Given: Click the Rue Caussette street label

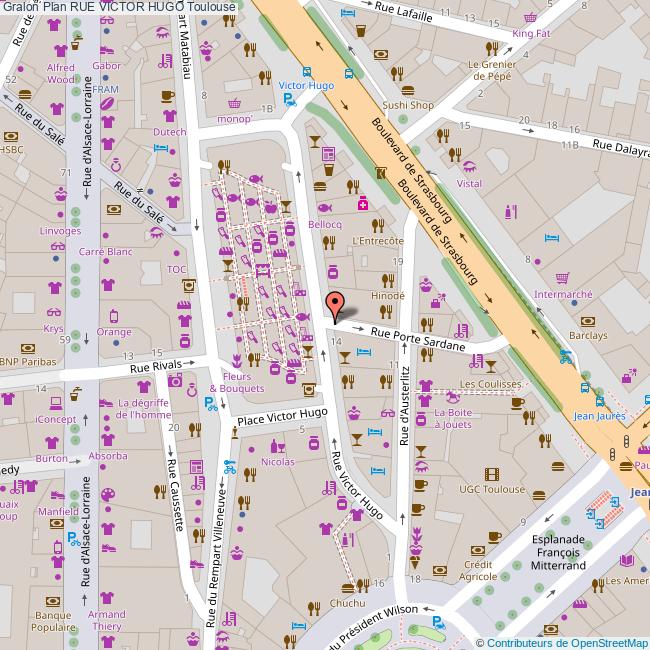Looking at the screenshot, I should 175,495.
